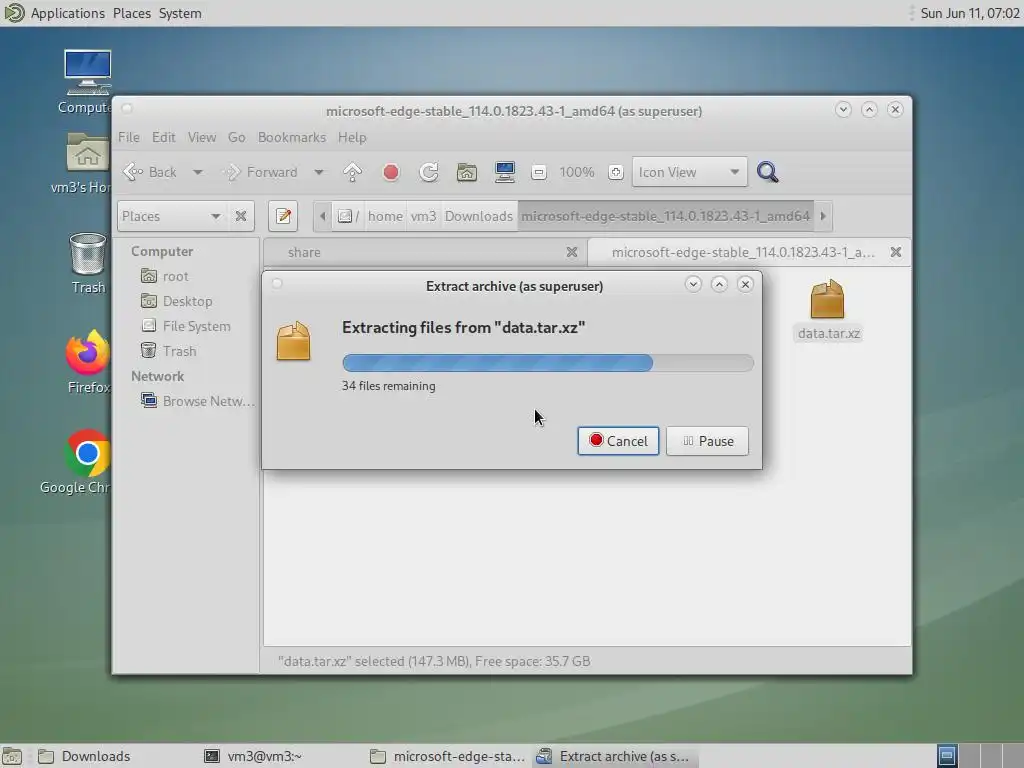Open the Icon View dropdown
Screen dimensions: 1024x768
pyautogui.click(x=689, y=172)
